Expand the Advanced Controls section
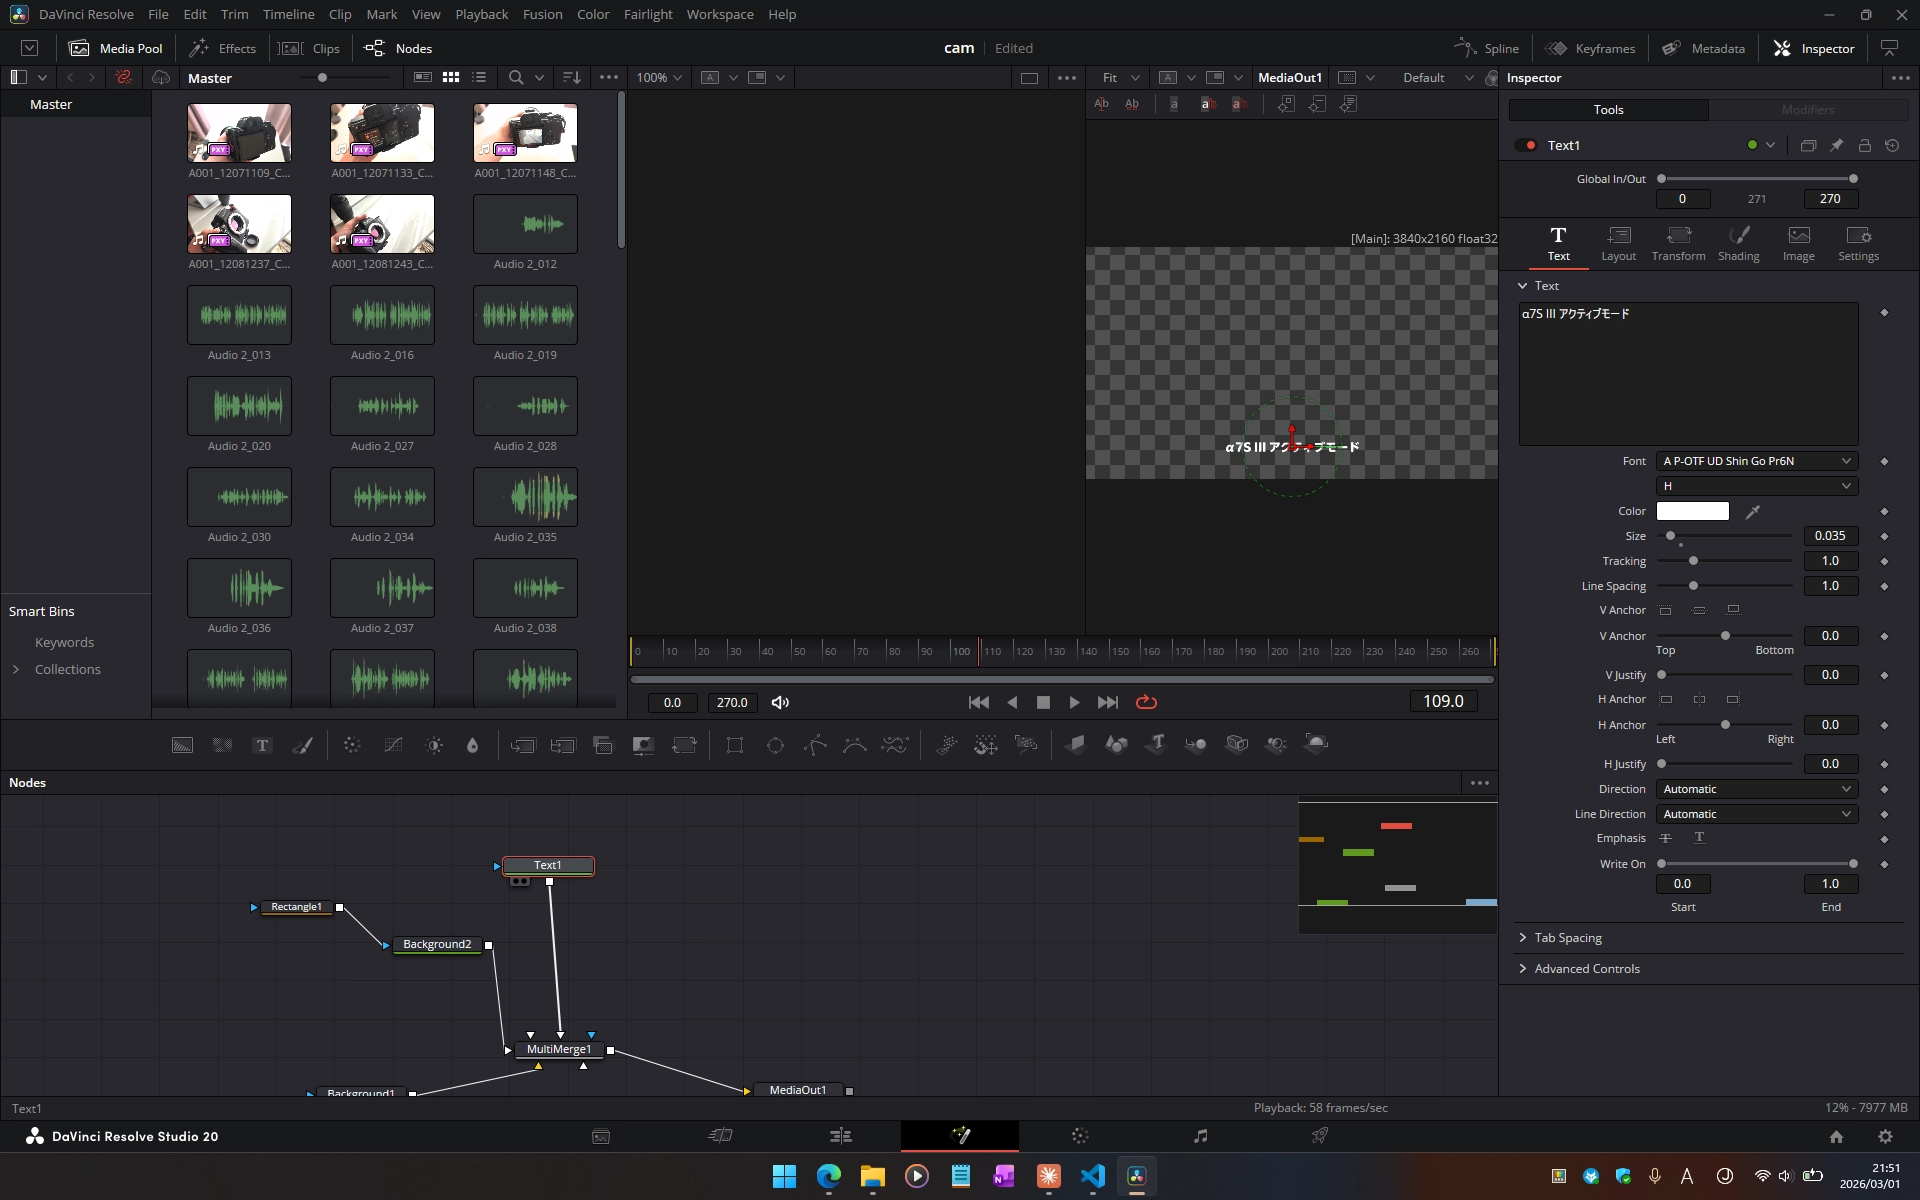Screen dimensions: 1920x1200 pos(1586,968)
